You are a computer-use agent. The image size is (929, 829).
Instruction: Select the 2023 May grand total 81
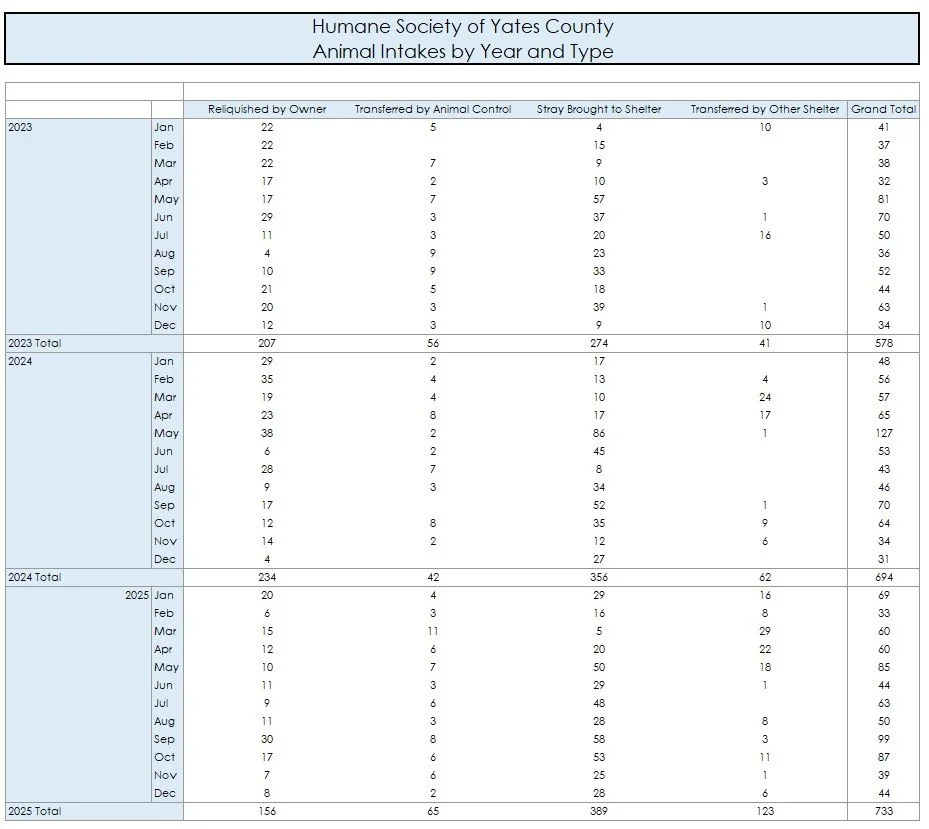[x=883, y=199]
